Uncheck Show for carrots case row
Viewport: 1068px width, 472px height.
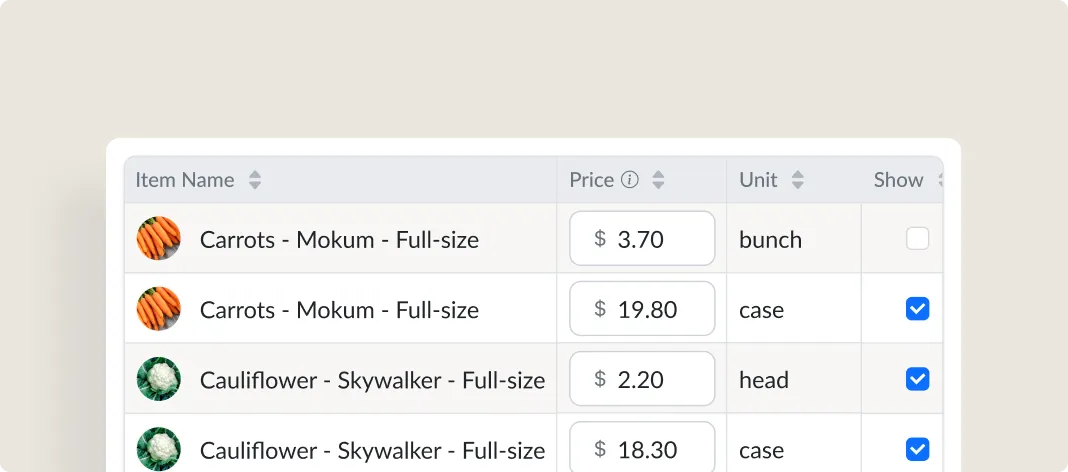pyautogui.click(x=917, y=309)
